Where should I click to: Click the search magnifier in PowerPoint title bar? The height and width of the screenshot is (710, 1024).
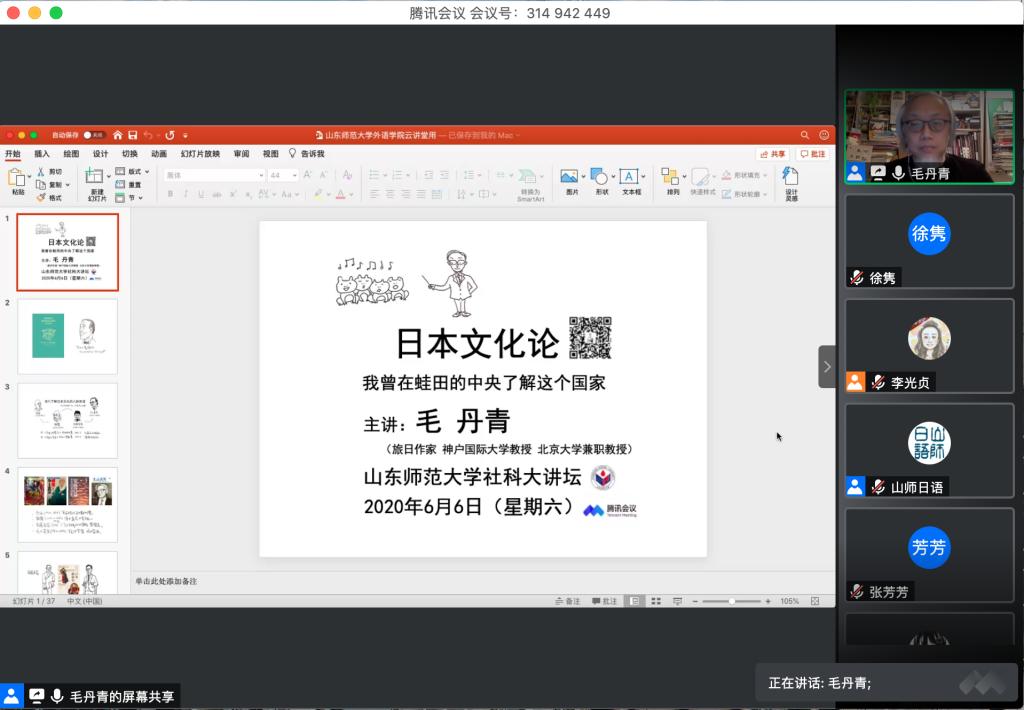[x=804, y=135]
